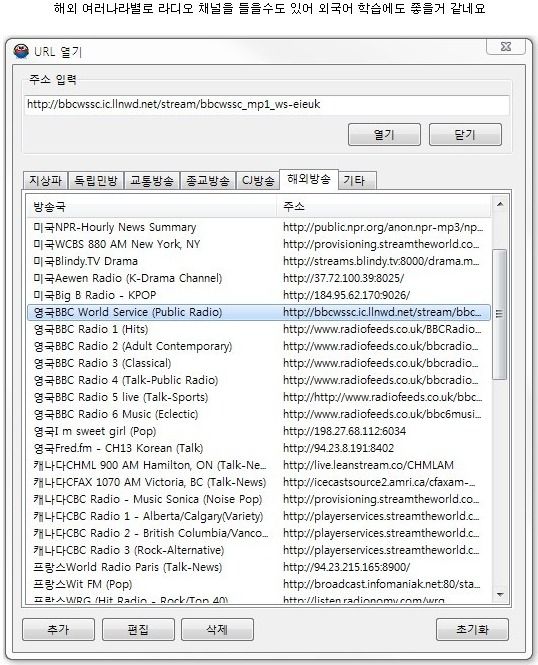Viewport: 538px width, 665px height.
Task: Select 캐나다CHML 900 AM Hamilton row
Action: [x=259, y=465]
